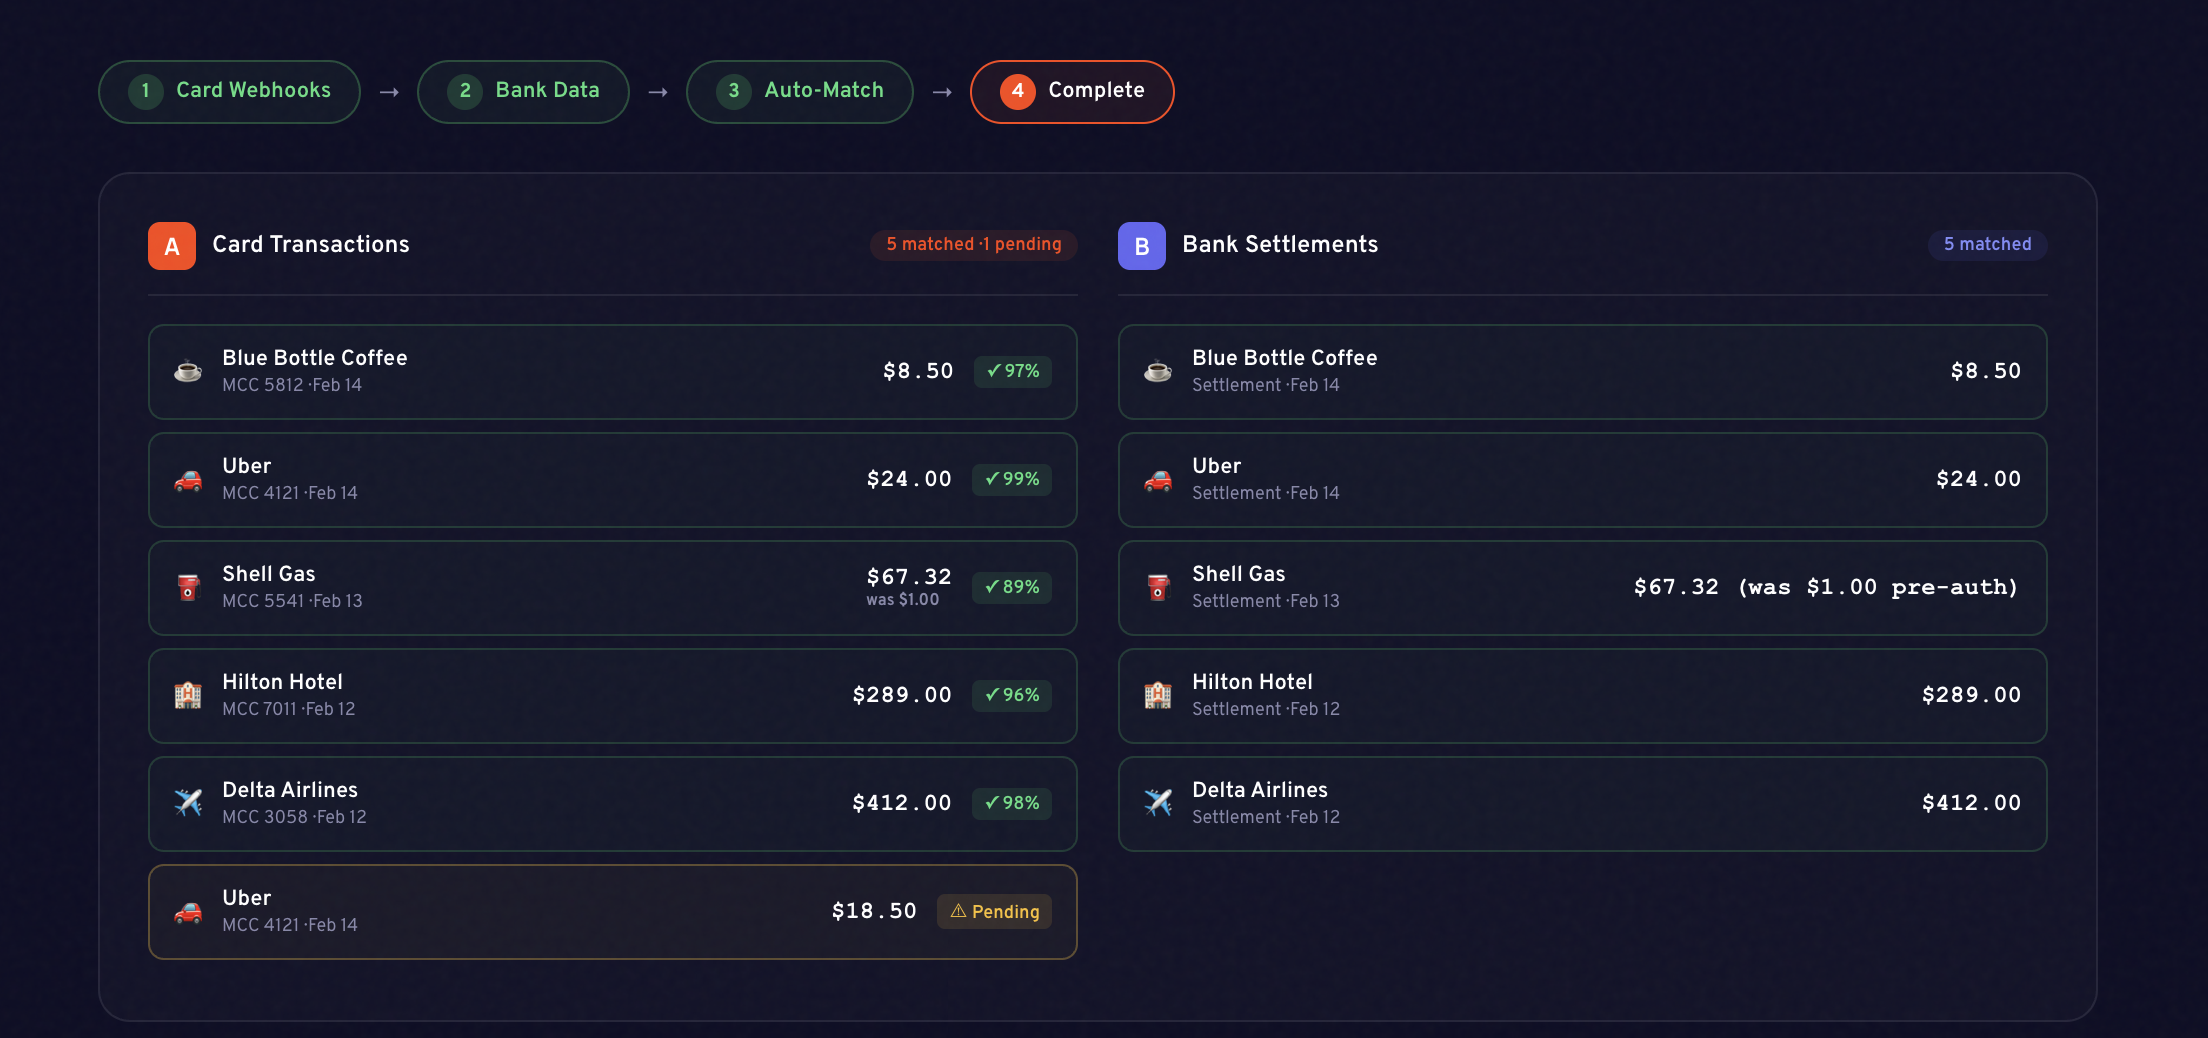Click the 99% match badge for Uber
This screenshot has height=1038, width=2208.
[x=1012, y=479]
